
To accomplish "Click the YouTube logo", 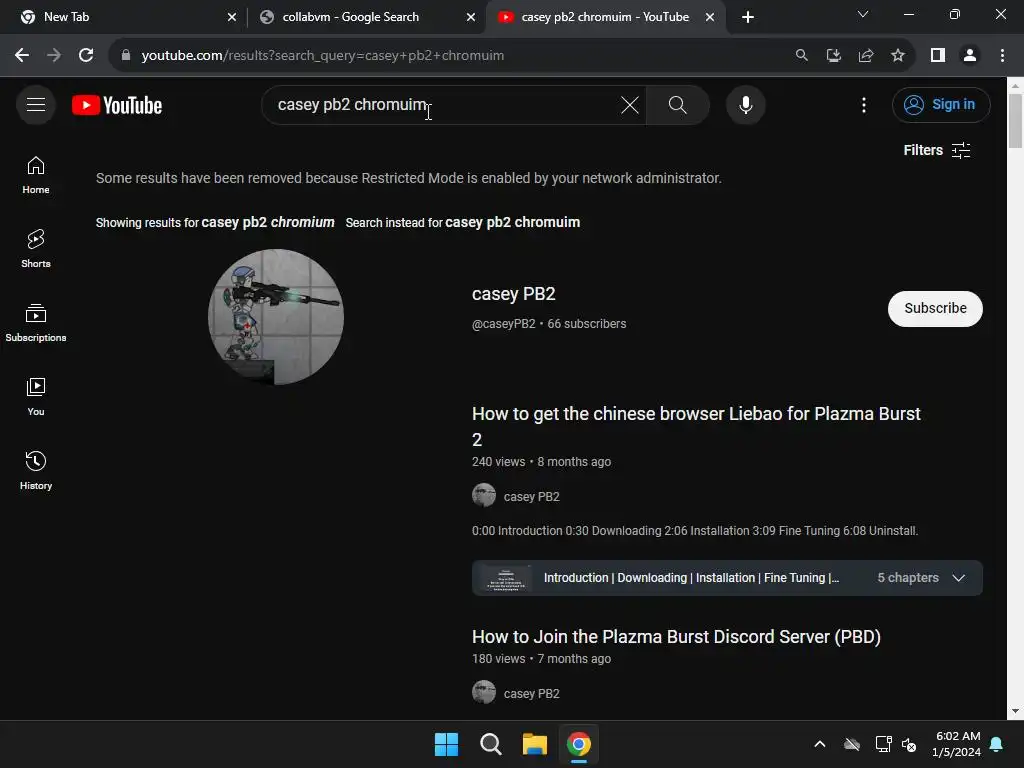I will [117, 105].
